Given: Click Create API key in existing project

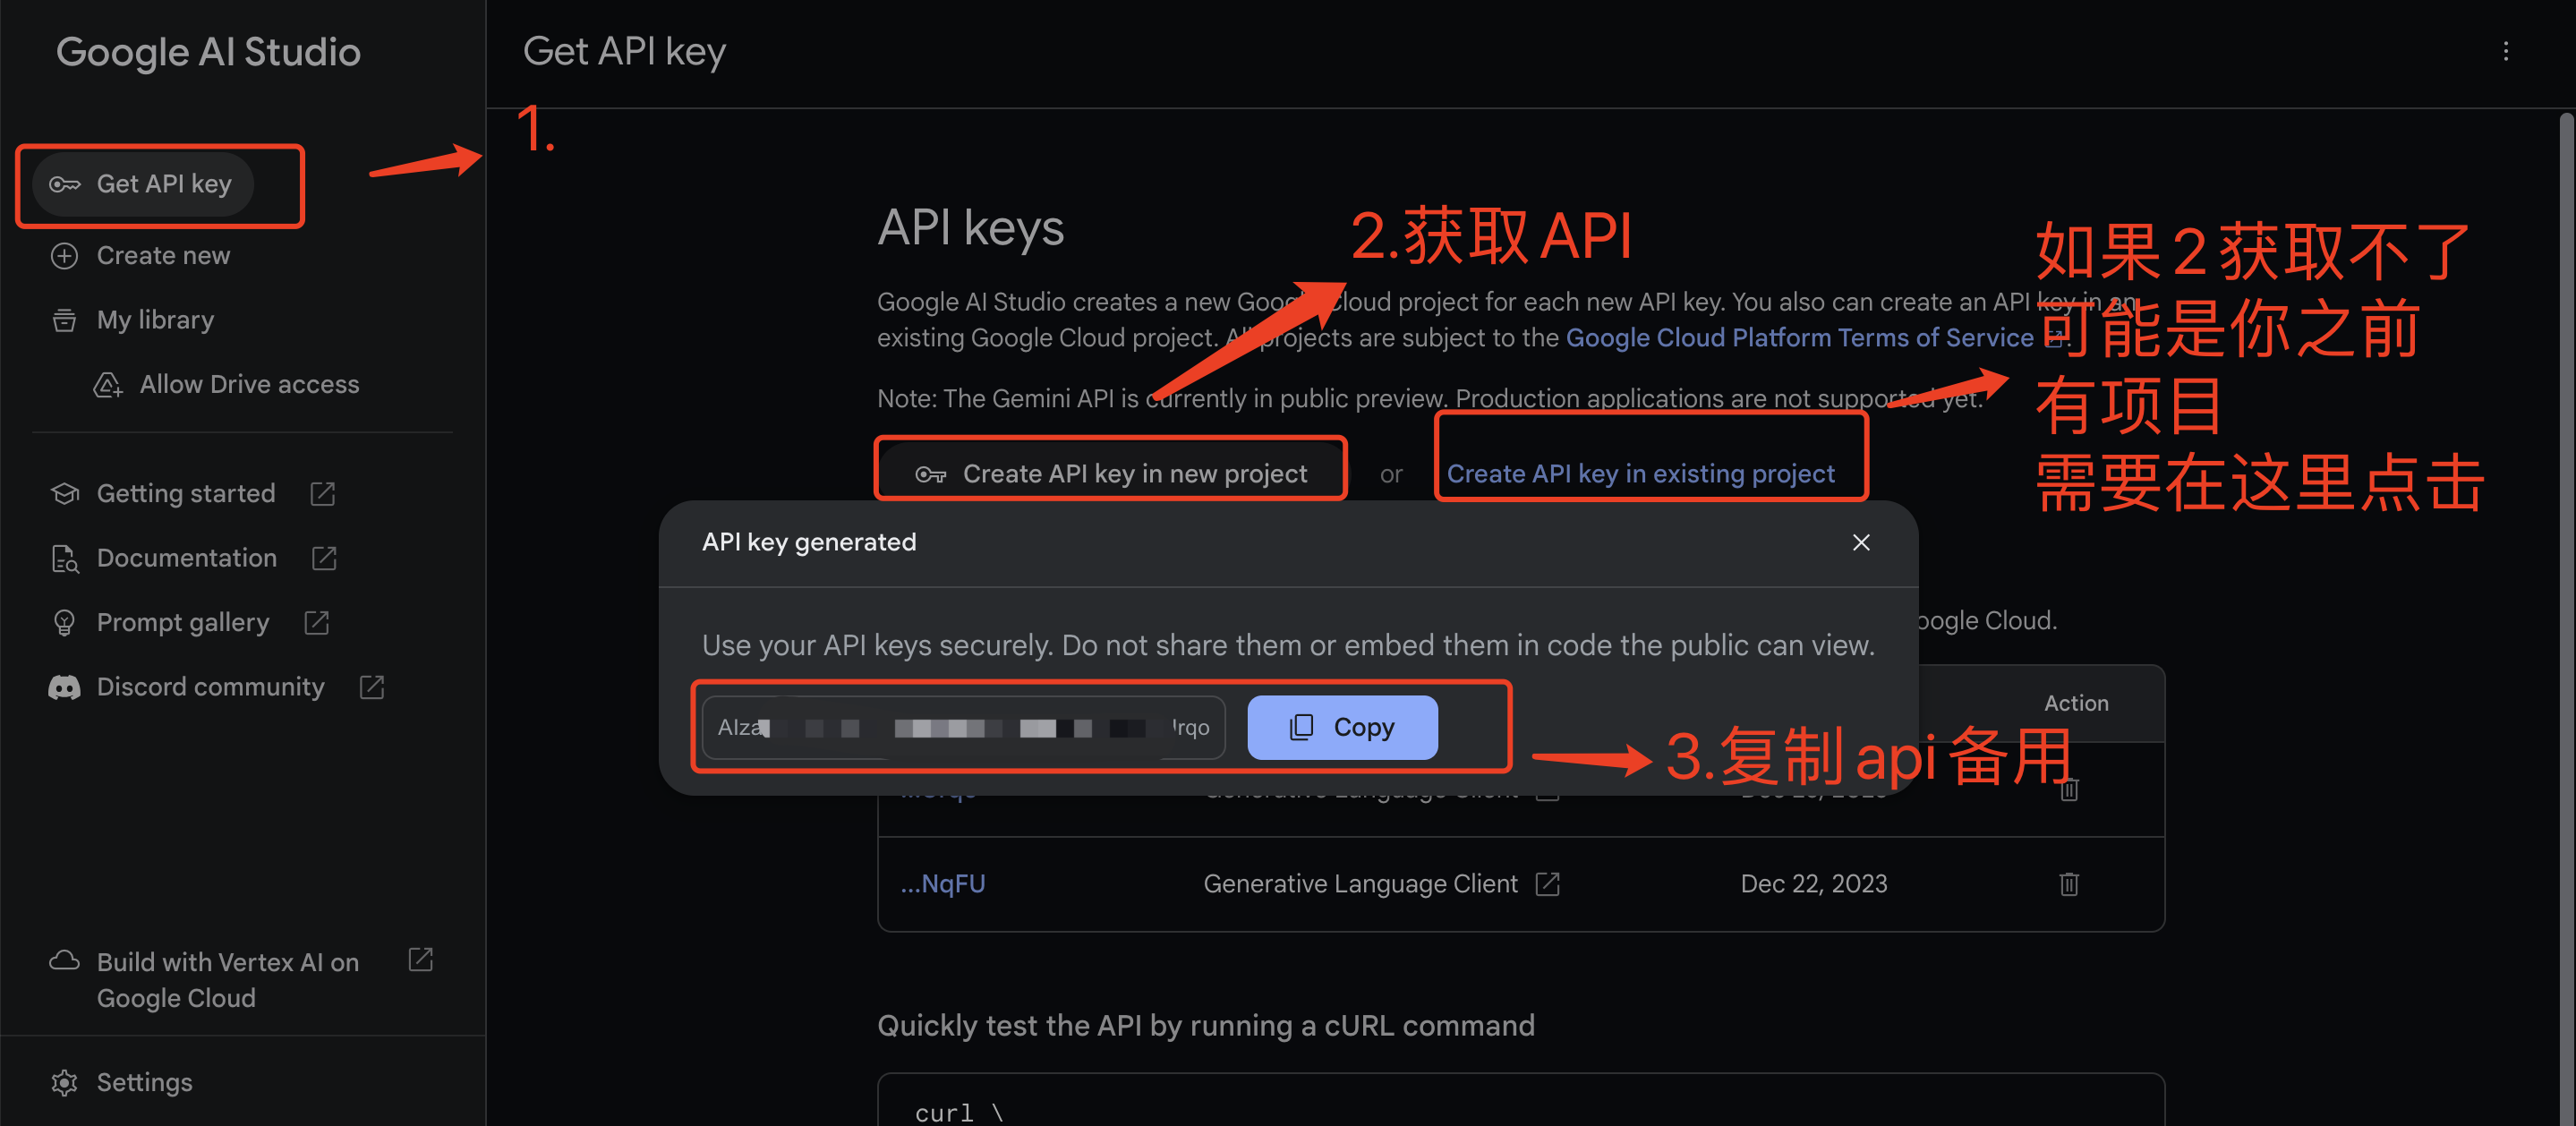Looking at the screenshot, I should coord(1640,474).
